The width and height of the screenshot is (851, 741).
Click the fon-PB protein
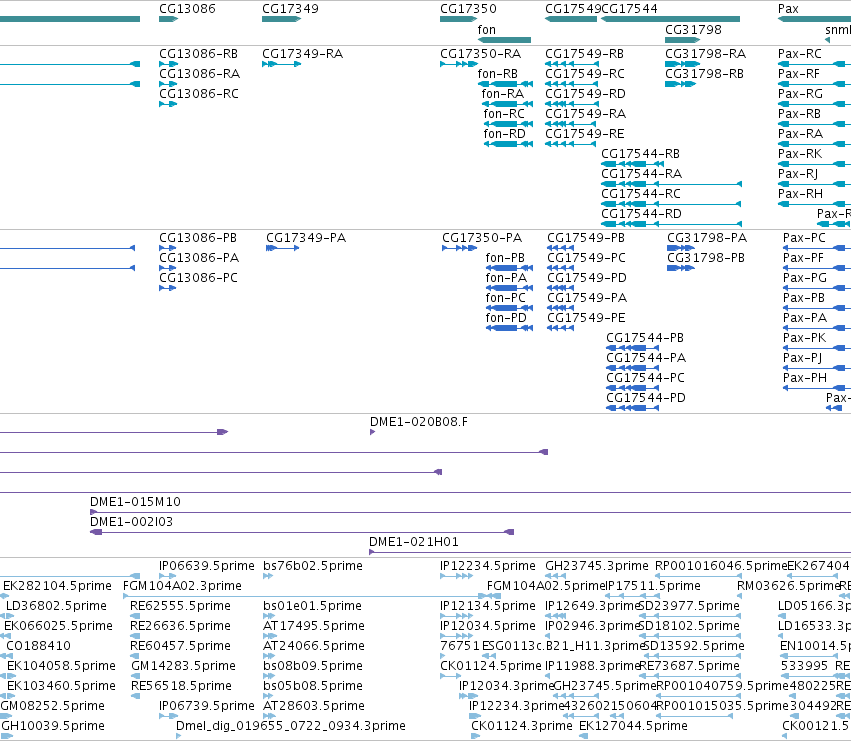(x=505, y=258)
